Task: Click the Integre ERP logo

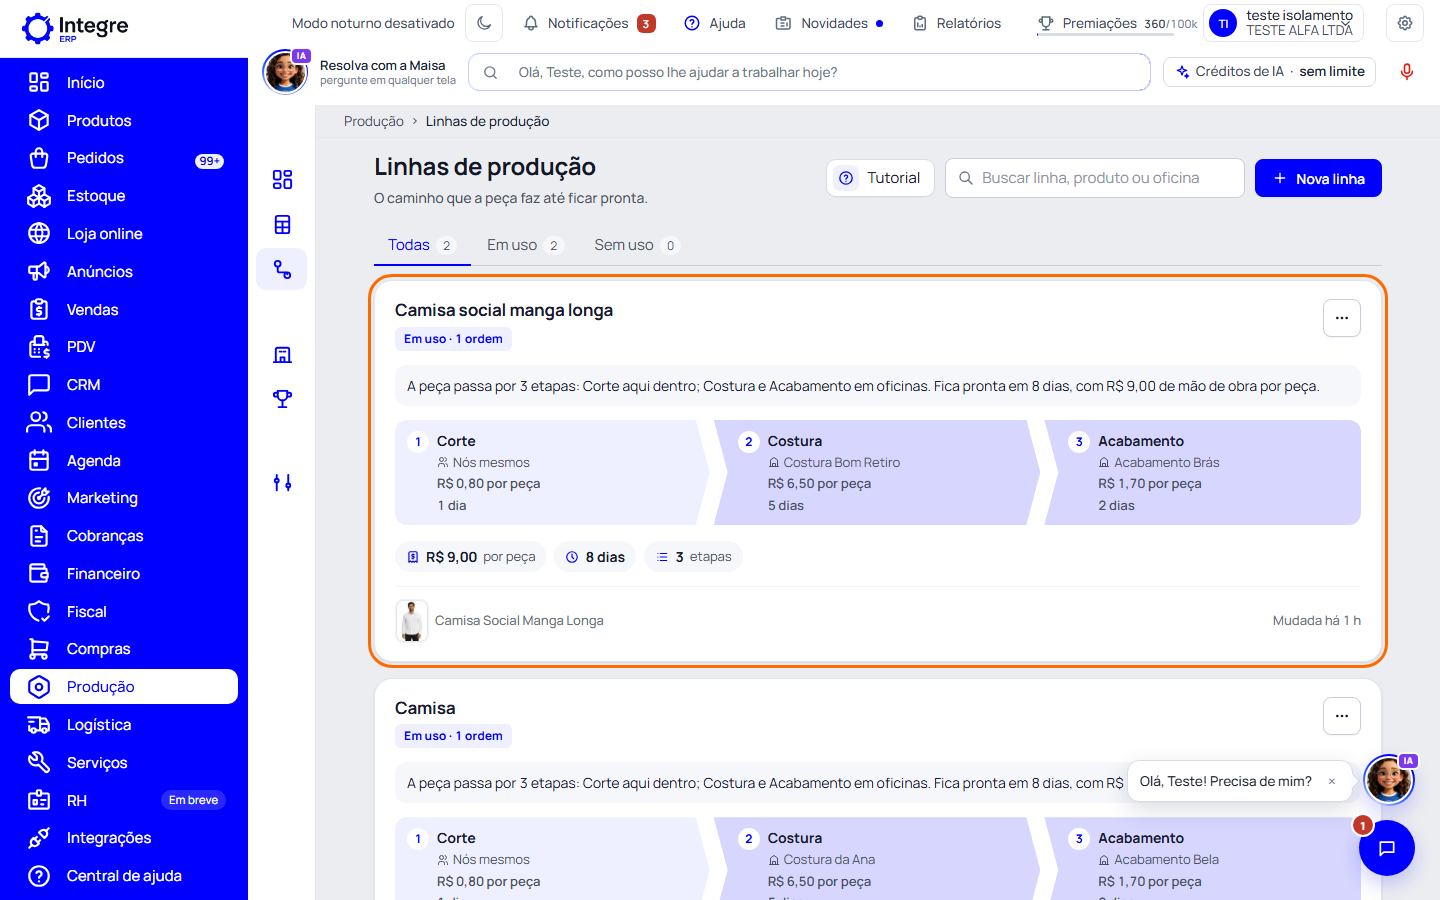Action: coord(76,27)
